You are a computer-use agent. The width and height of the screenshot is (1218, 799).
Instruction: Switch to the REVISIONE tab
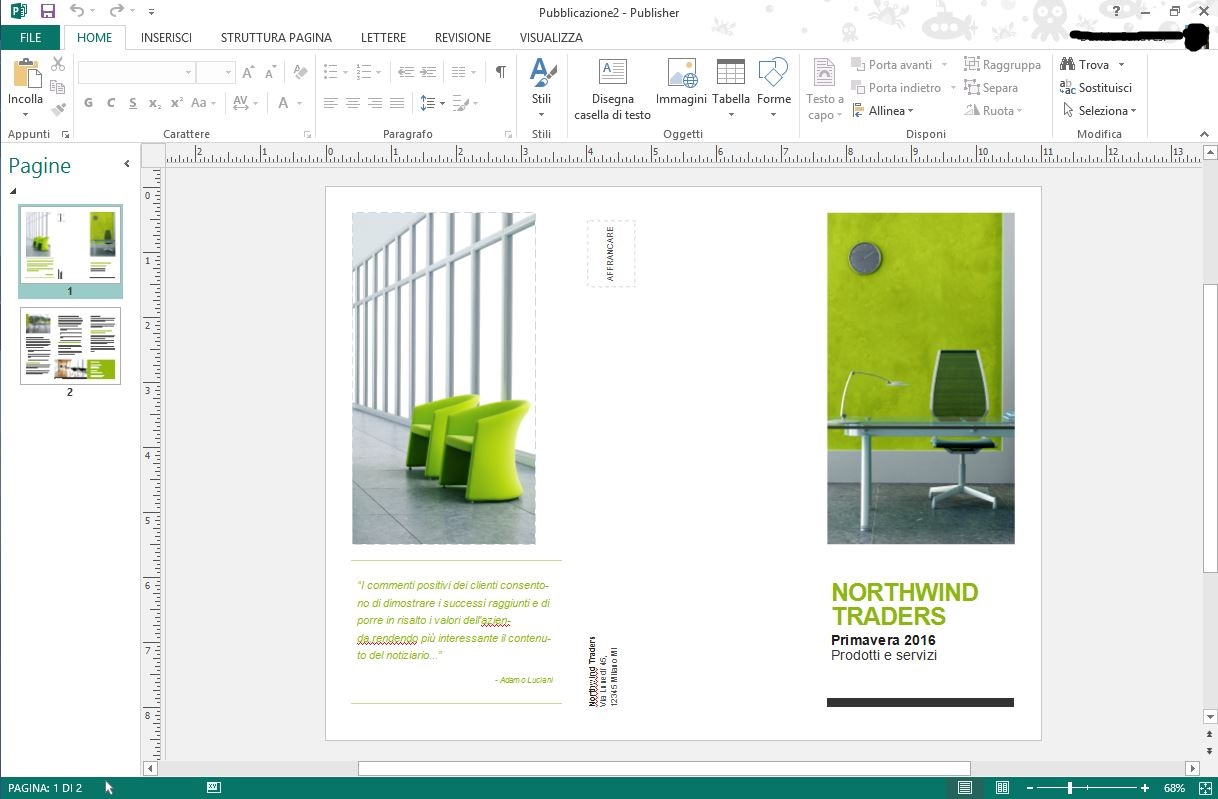[463, 38]
